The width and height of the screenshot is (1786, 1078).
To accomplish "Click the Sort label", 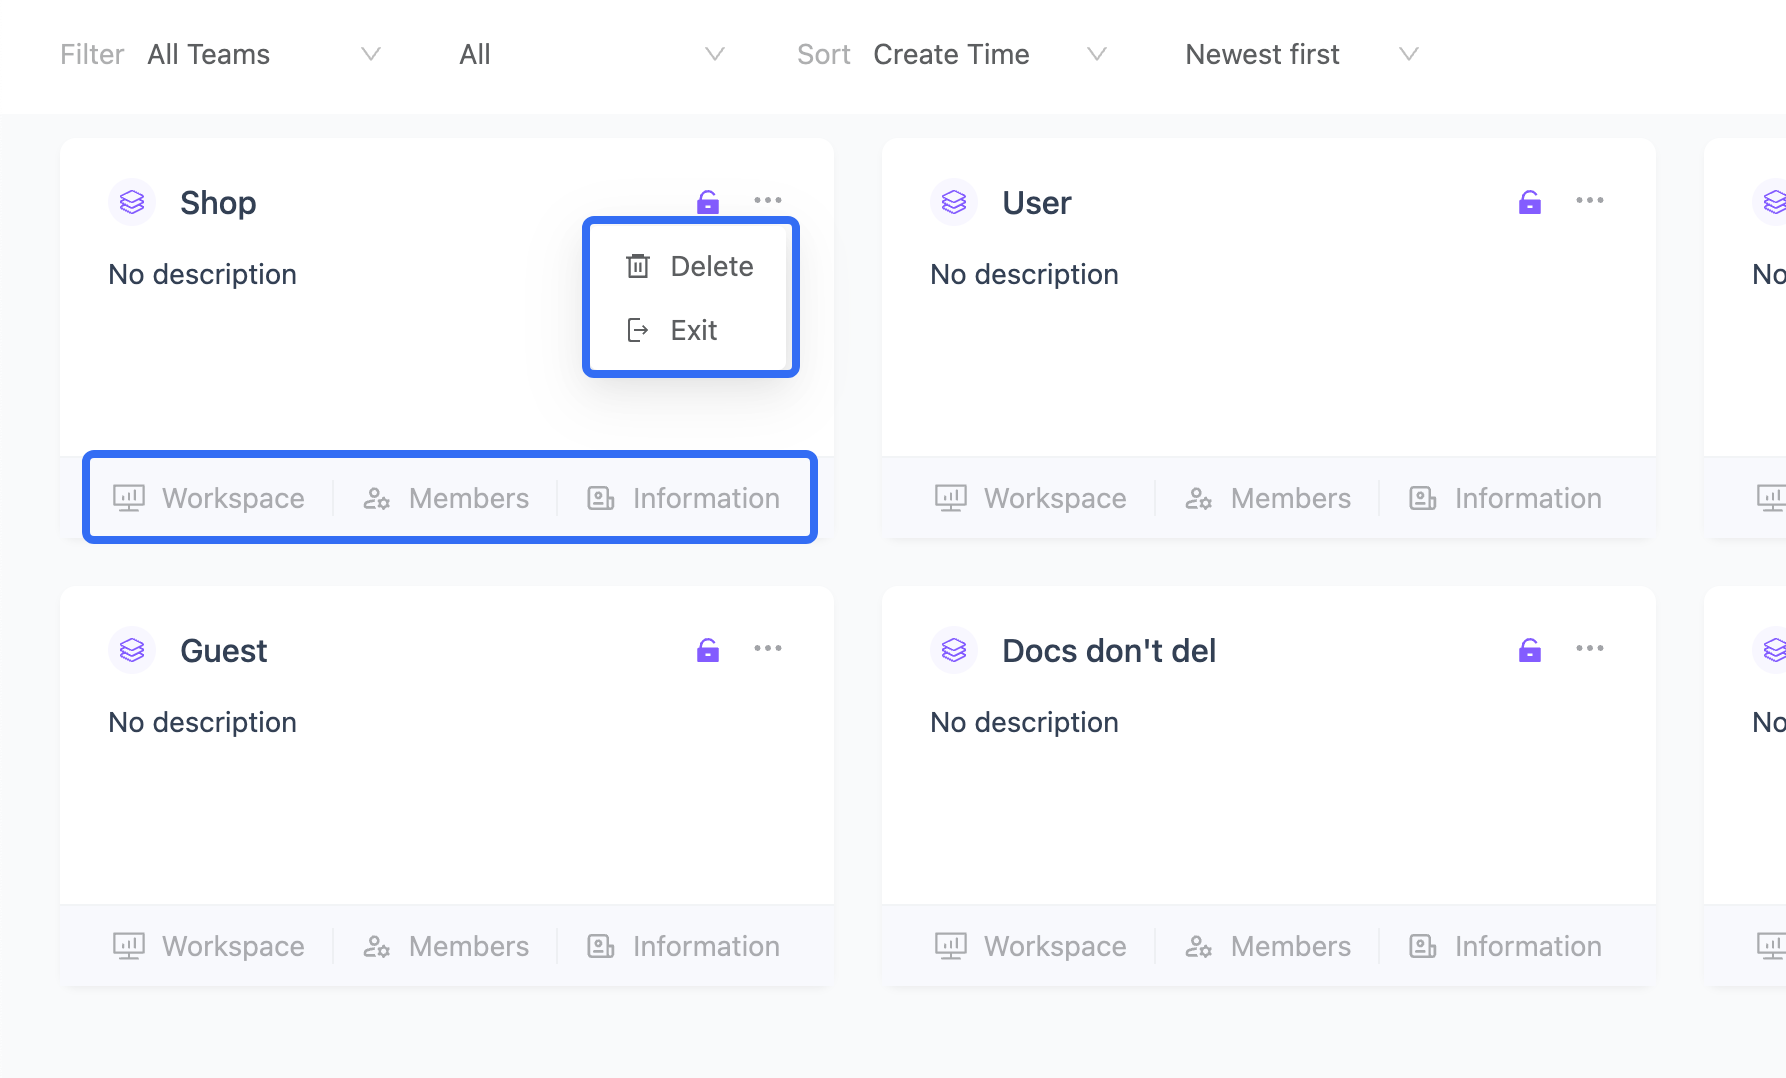I will (x=824, y=54).
